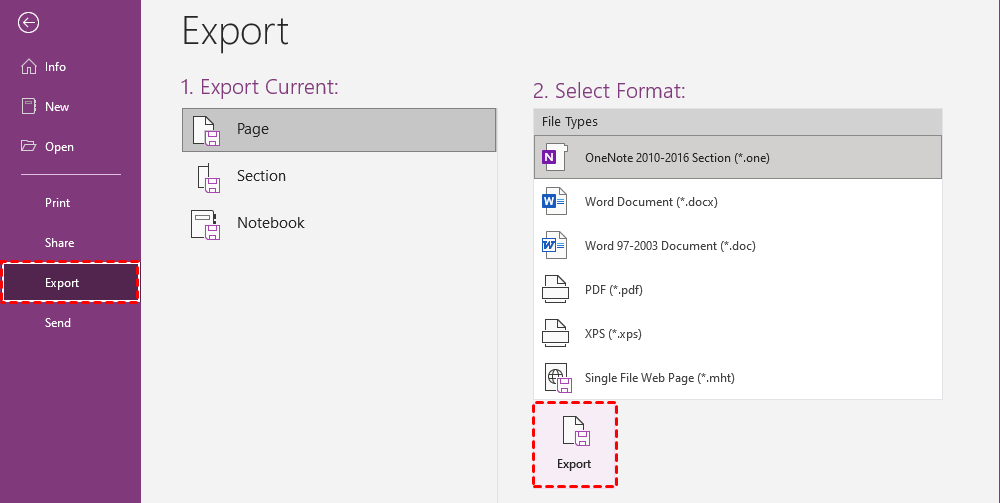Select the Export sidebar item
The height and width of the screenshot is (503, 1000).
pos(62,283)
